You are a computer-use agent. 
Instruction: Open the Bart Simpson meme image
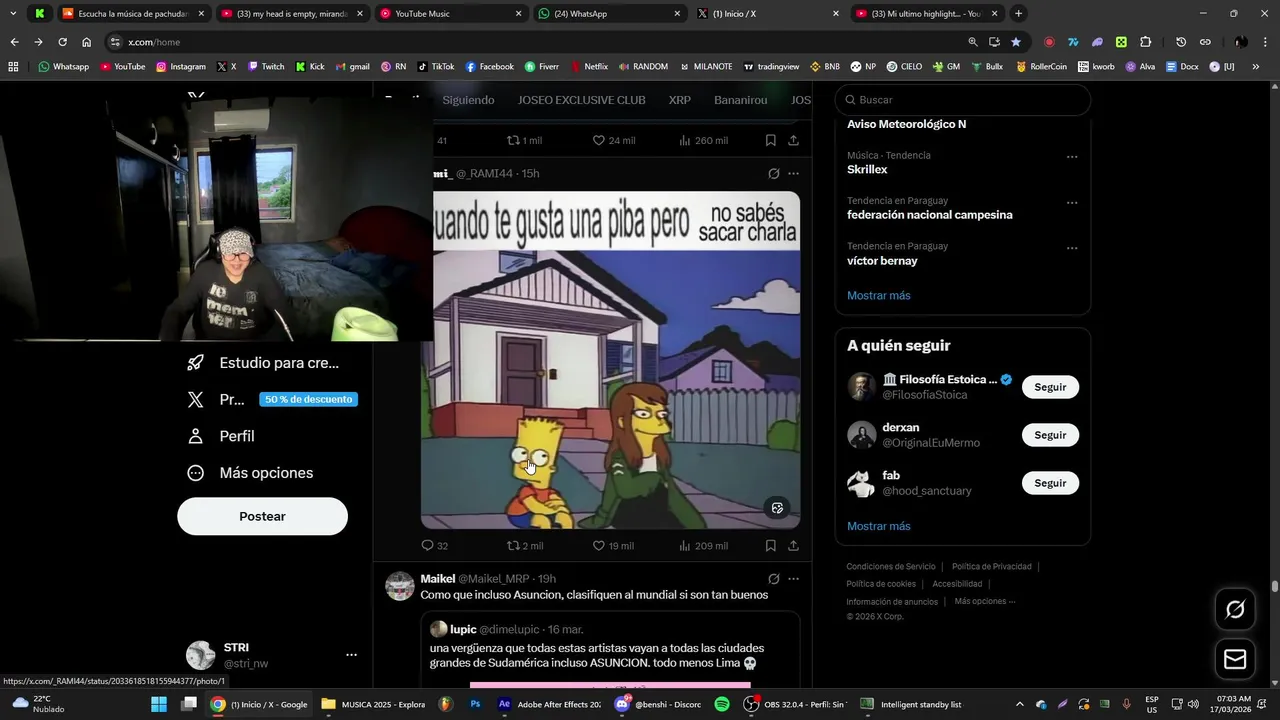pos(610,360)
